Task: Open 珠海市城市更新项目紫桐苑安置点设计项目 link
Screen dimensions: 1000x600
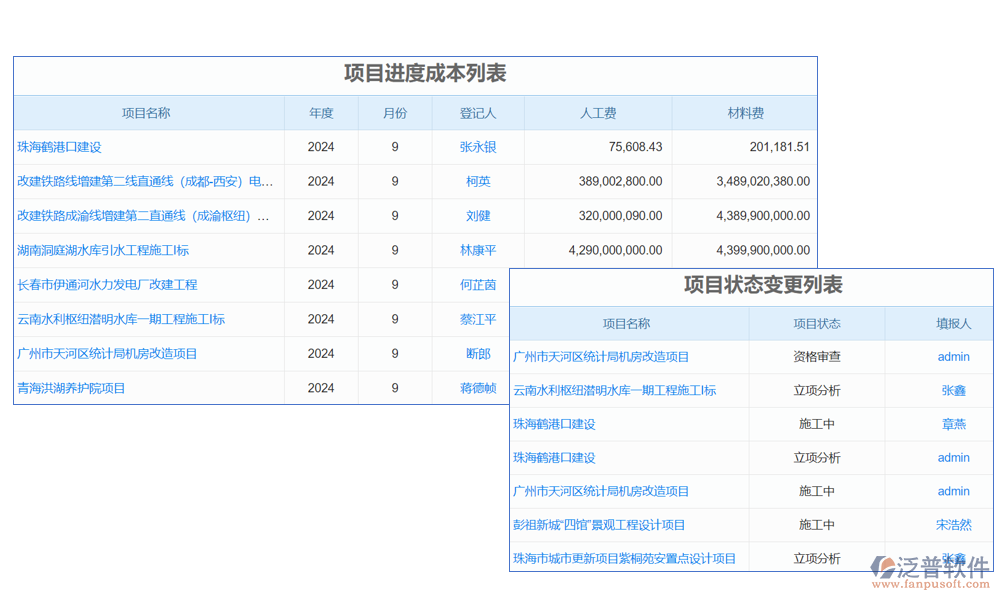Action: tap(624, 559)
